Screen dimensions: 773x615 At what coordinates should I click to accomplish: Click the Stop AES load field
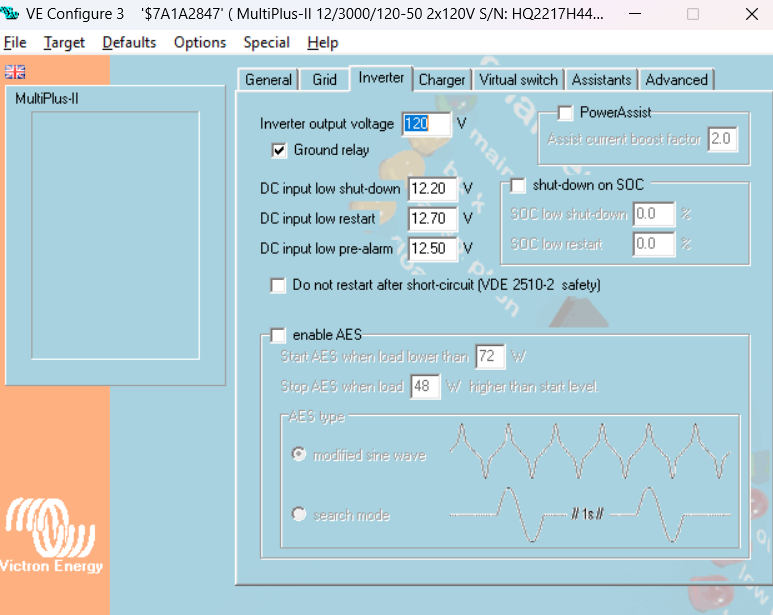[425, 386]
